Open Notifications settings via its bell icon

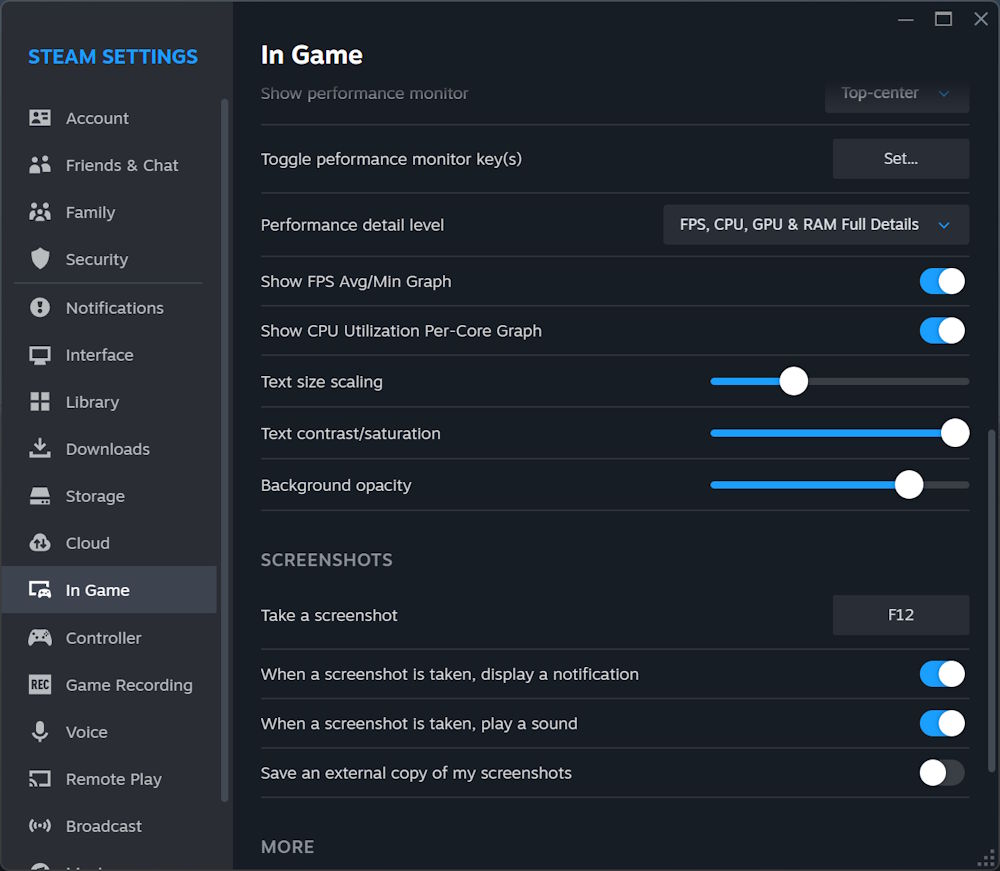coord(39,307)
